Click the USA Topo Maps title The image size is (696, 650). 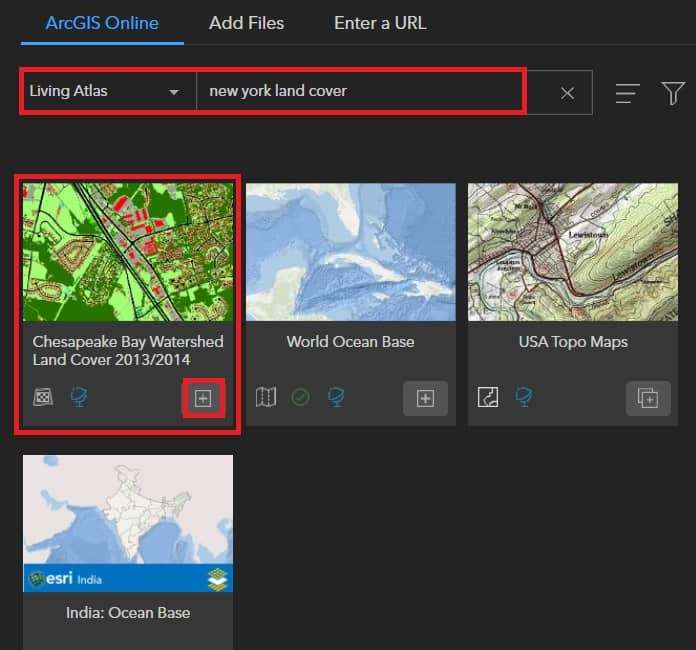pyautogui.click(x=573, y=342)
